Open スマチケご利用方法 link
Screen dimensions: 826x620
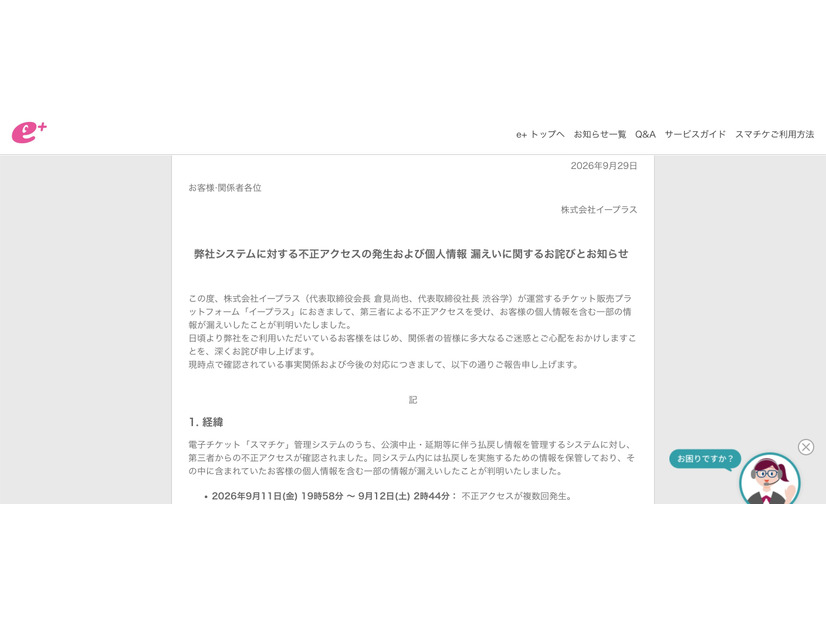[x=774, y=134]
